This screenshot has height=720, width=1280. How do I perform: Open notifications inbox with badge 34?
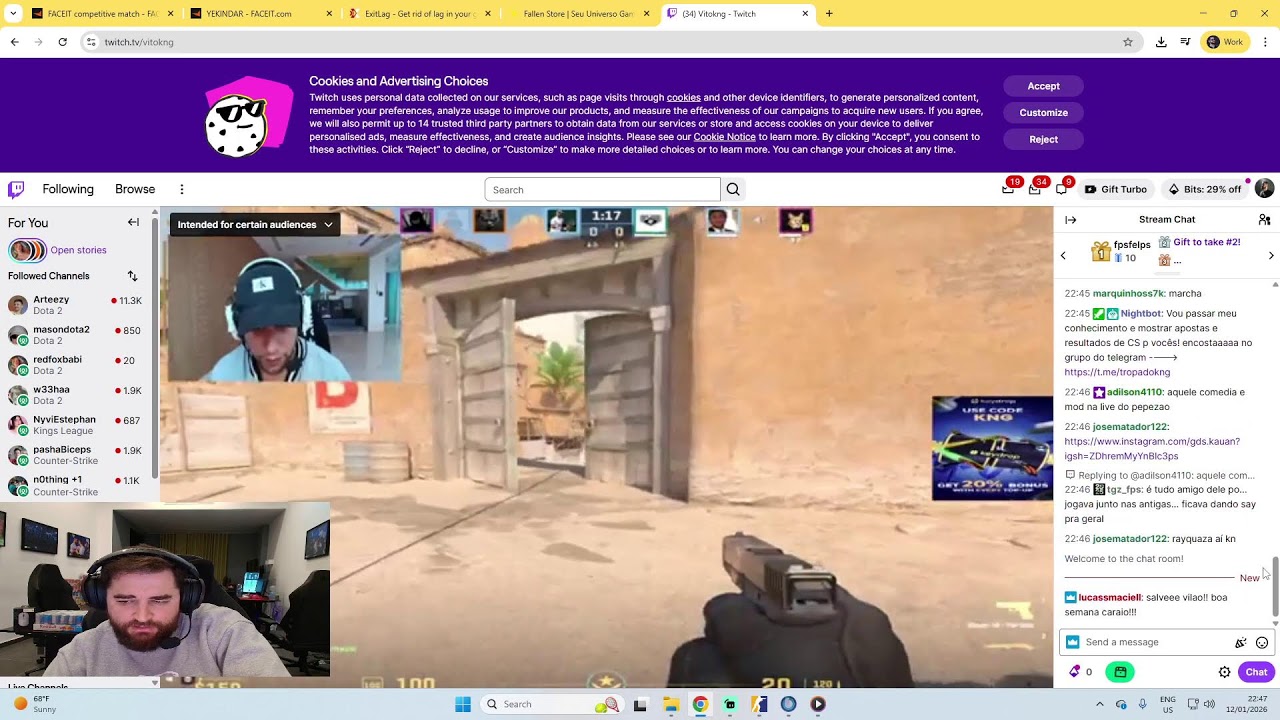1035,189
